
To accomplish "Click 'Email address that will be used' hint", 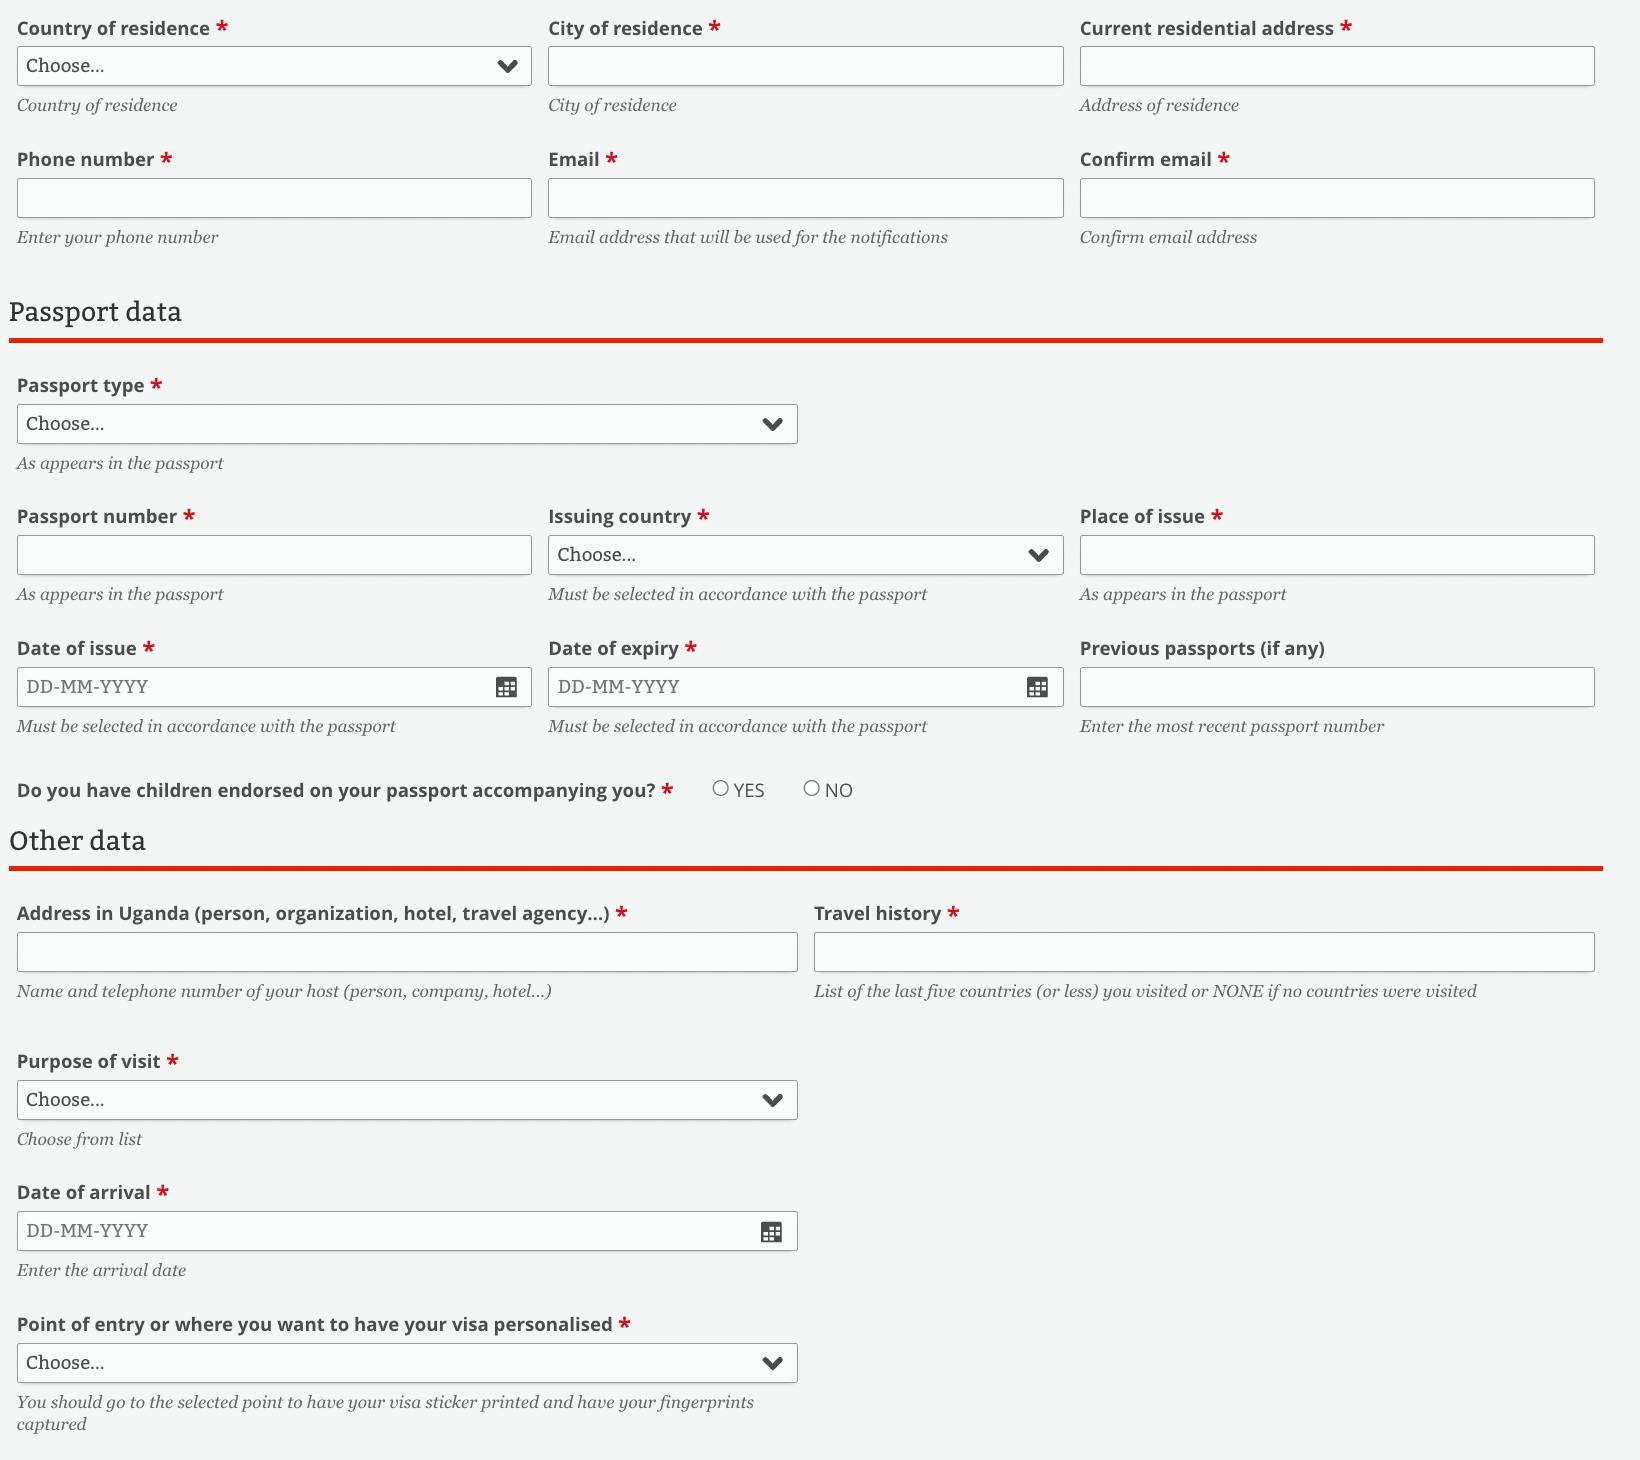I will pyautogui.click(x=748, y=237).
